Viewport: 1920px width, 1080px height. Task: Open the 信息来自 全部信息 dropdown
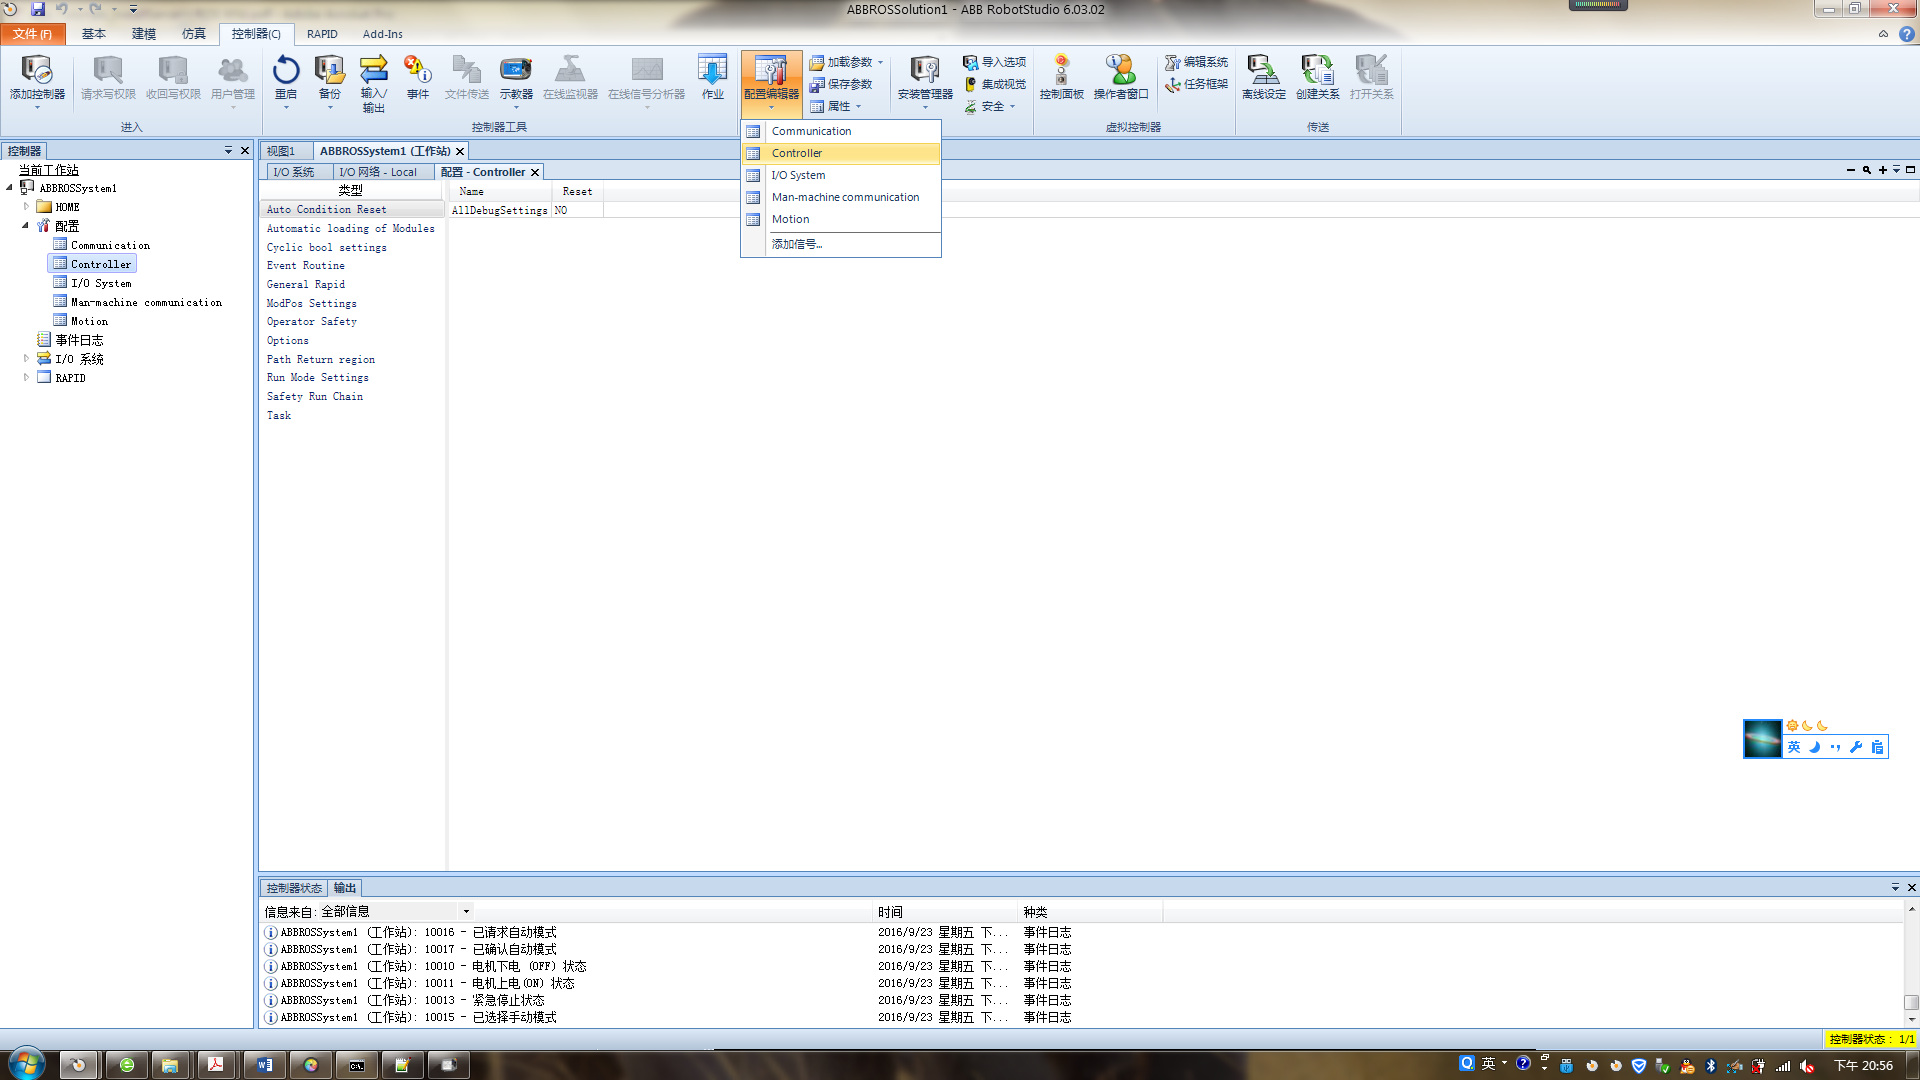466,911
